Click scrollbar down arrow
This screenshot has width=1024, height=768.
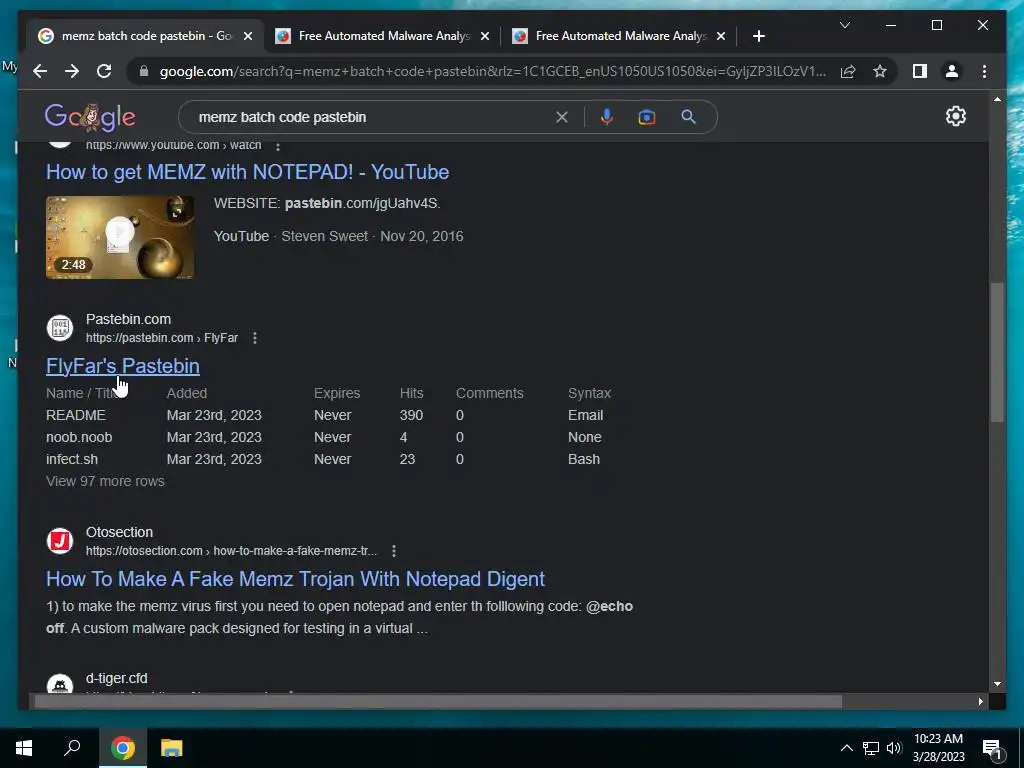pyautogui.click(x=997, y=684)
